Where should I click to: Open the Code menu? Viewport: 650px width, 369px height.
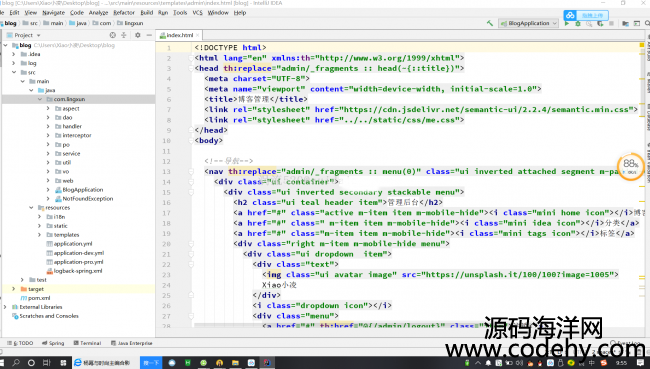pyautogui.click(x=77, y=13)
